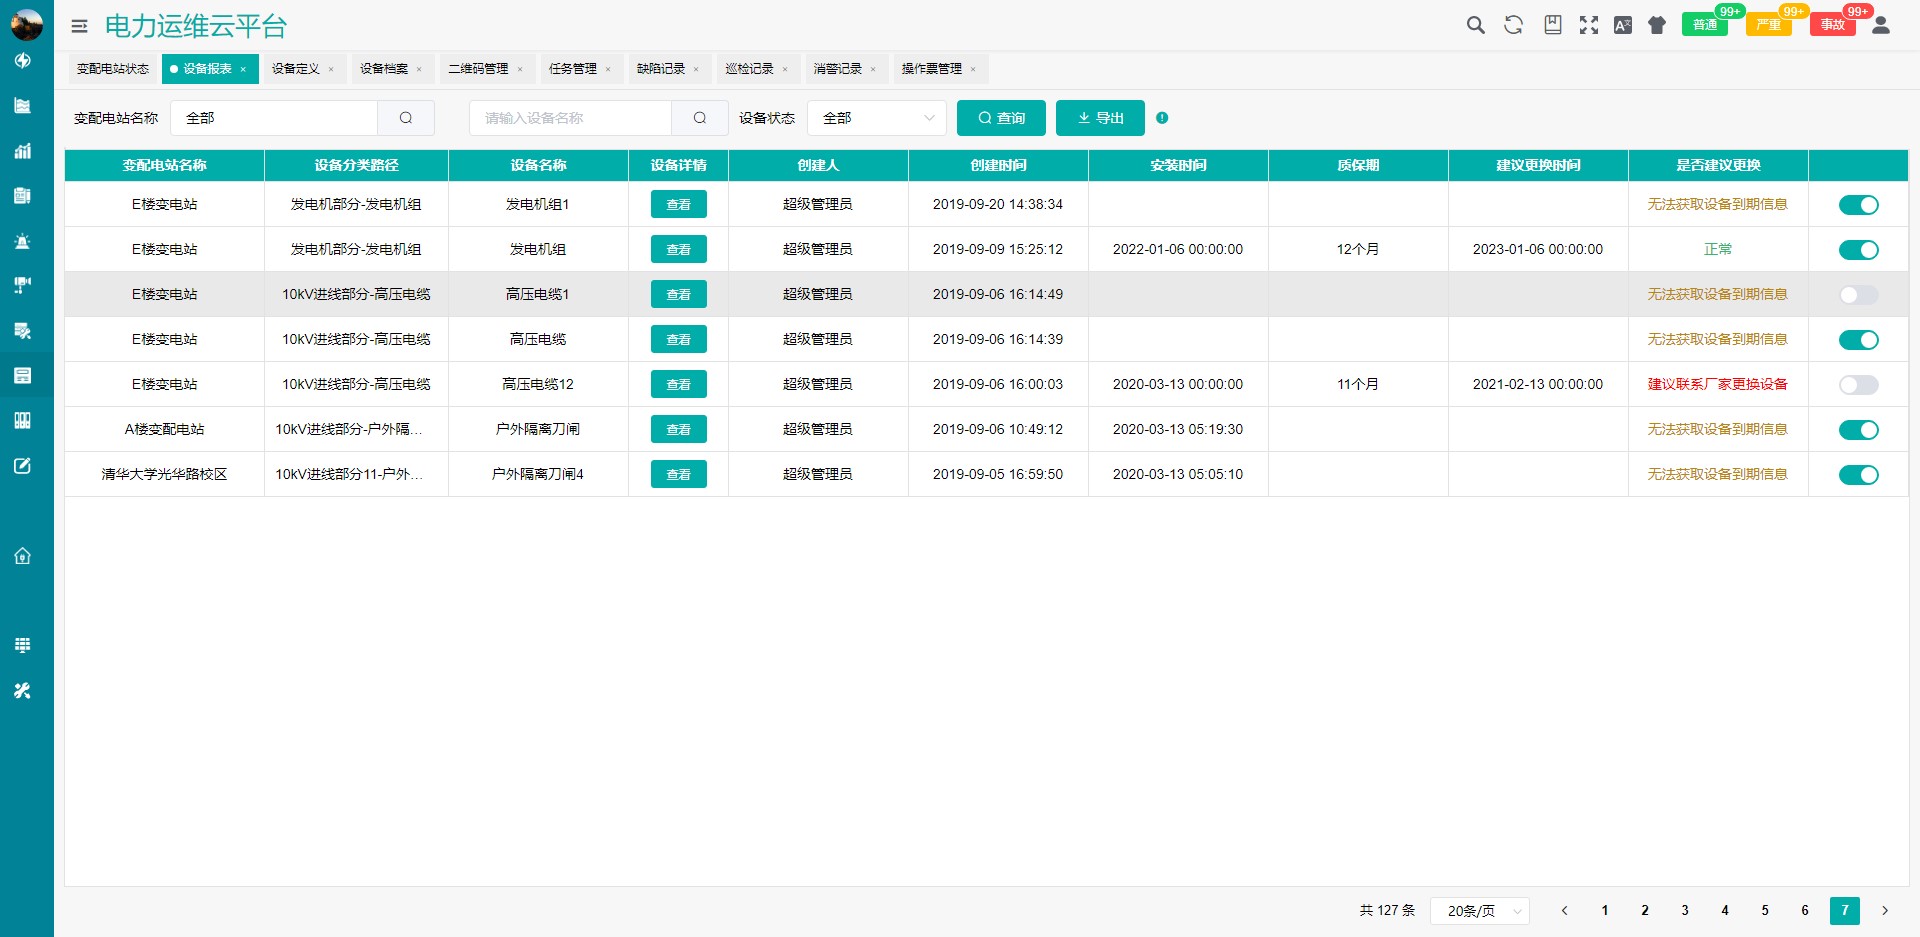1920x937 pixels.
Task: Open the 20条/页 page size dropdown
Action: [1480, 911]
